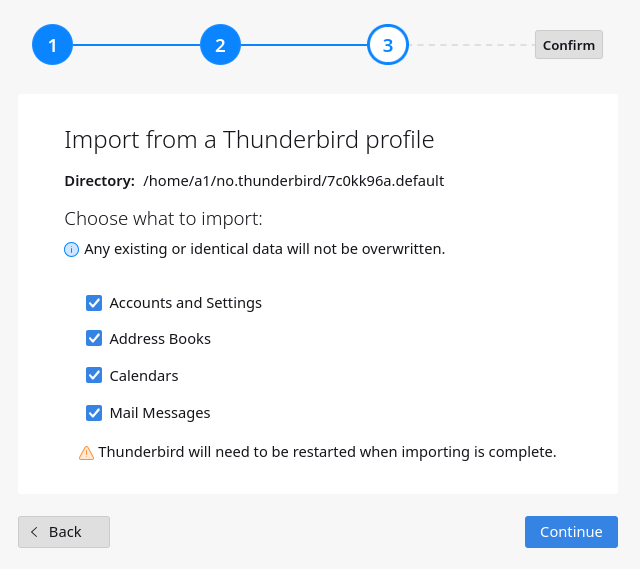Click the dashed line before Confirm
Viewport: 640px width, 569px height.
472,45
